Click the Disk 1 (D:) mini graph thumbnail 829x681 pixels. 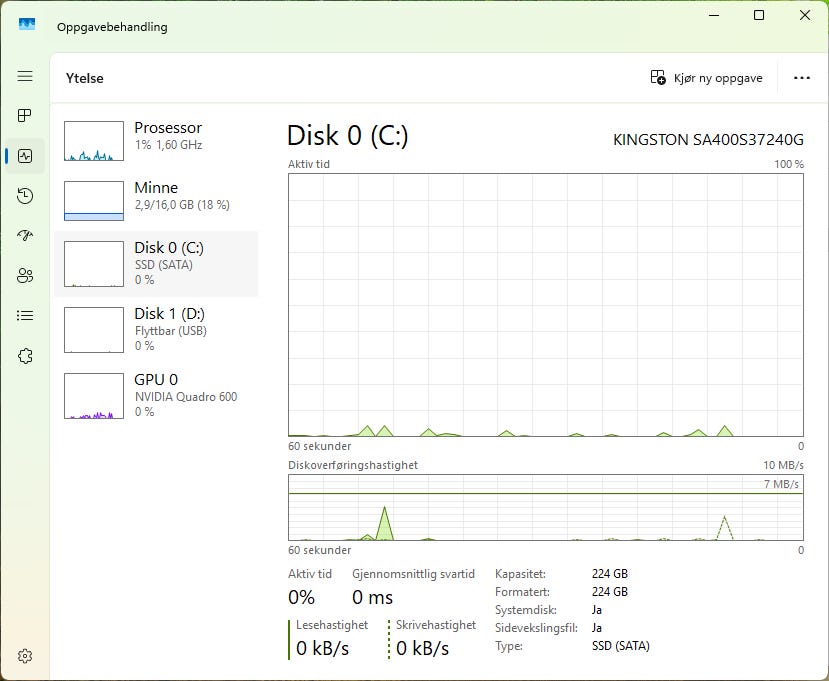coord(94,330)
